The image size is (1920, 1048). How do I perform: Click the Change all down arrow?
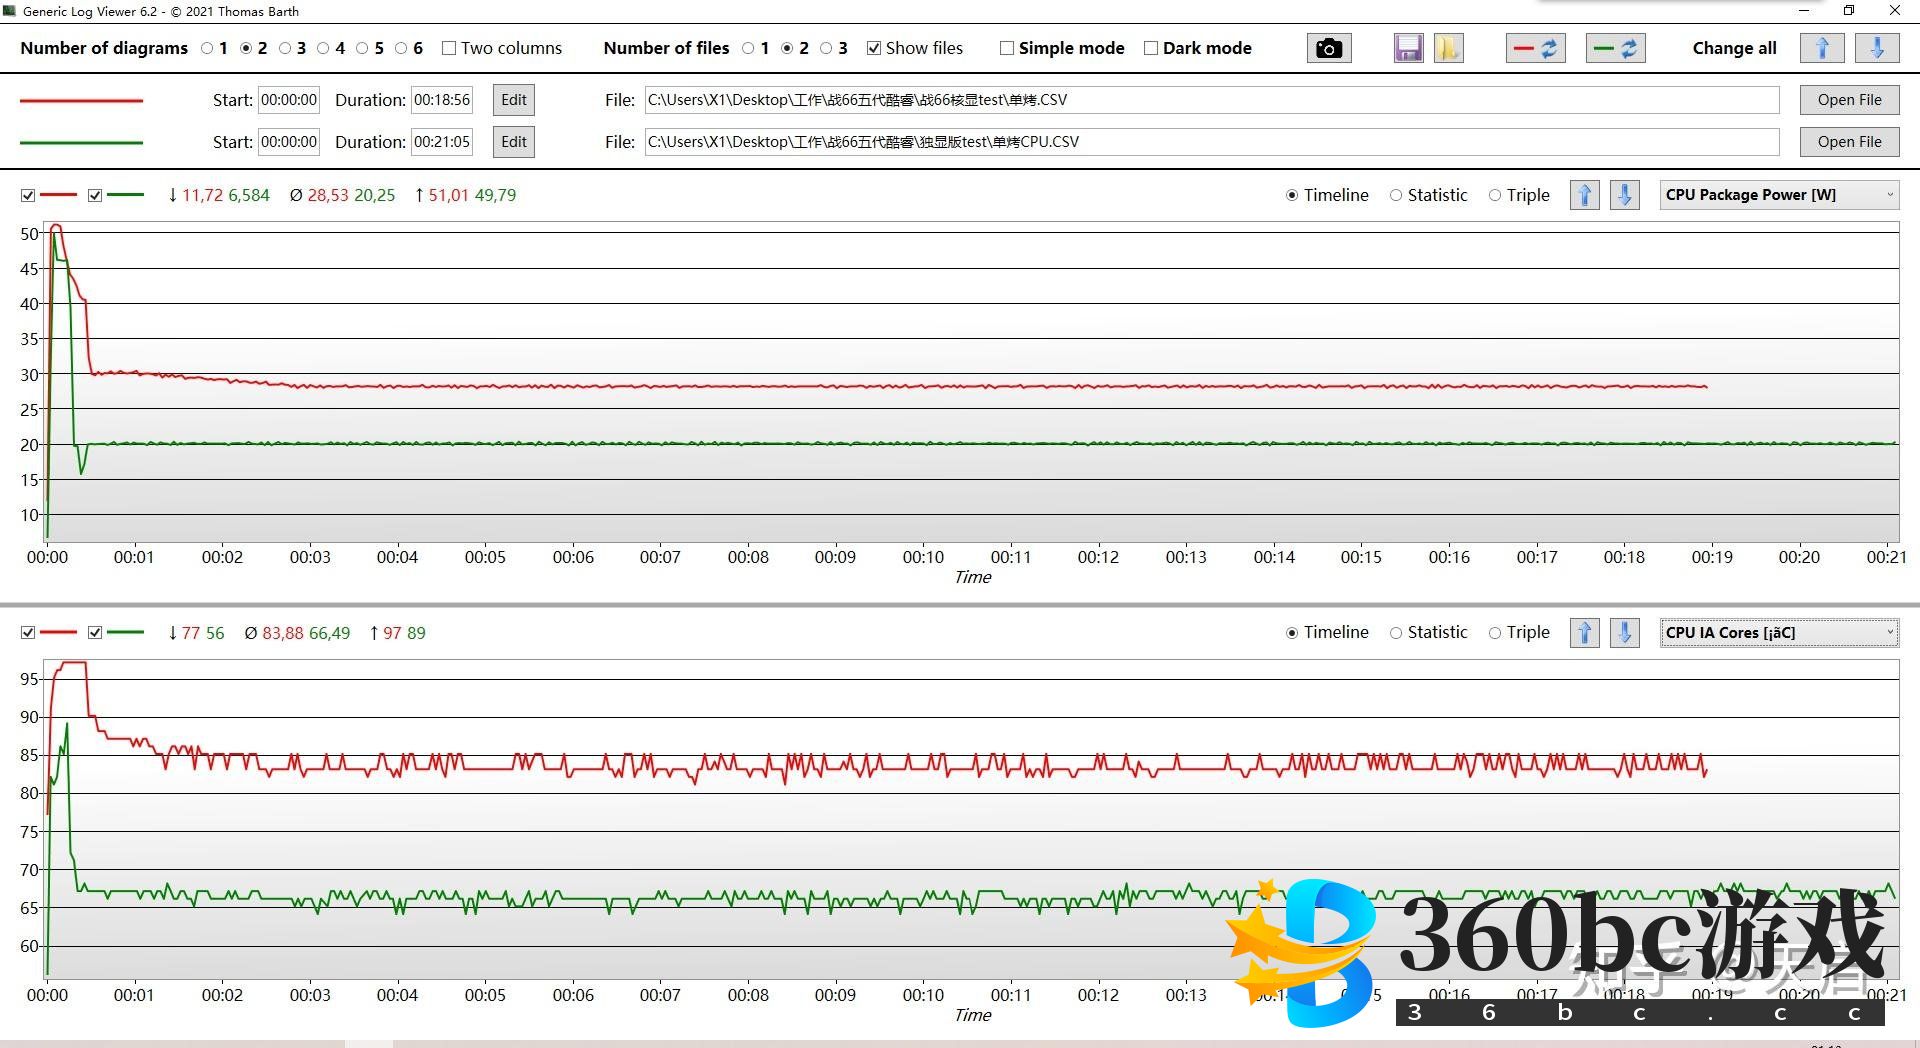point(1877,48)
